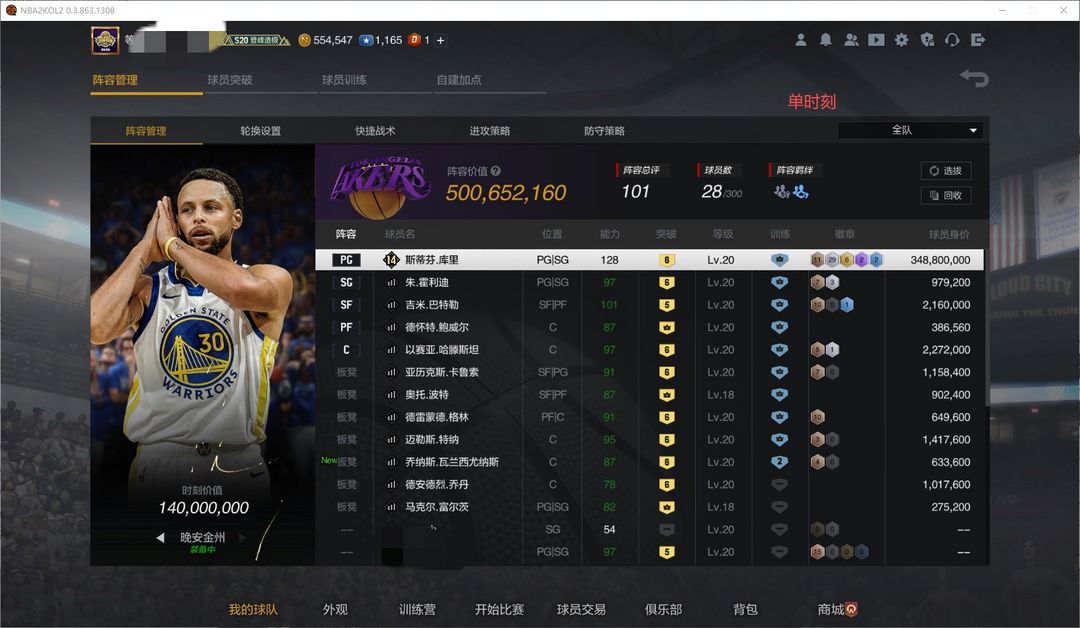Click the back arrow icon
The width and height of the screenshot is (1080, 628).
click(x=973, y=78)
